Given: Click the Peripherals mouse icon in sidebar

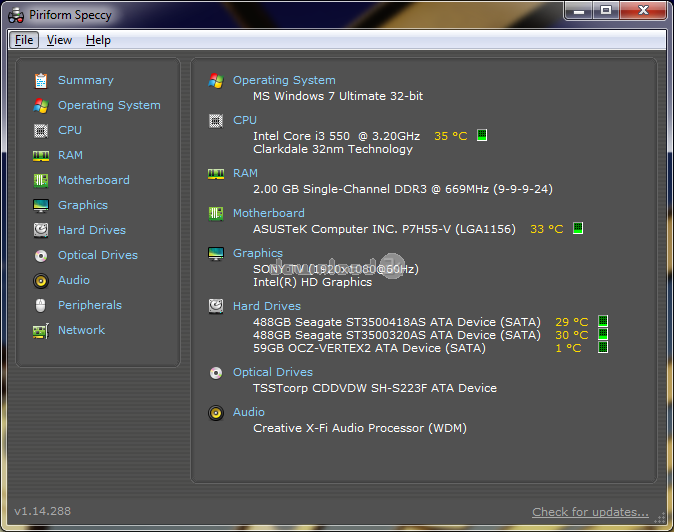Looking at the screenshot, I should click(40, 306).
